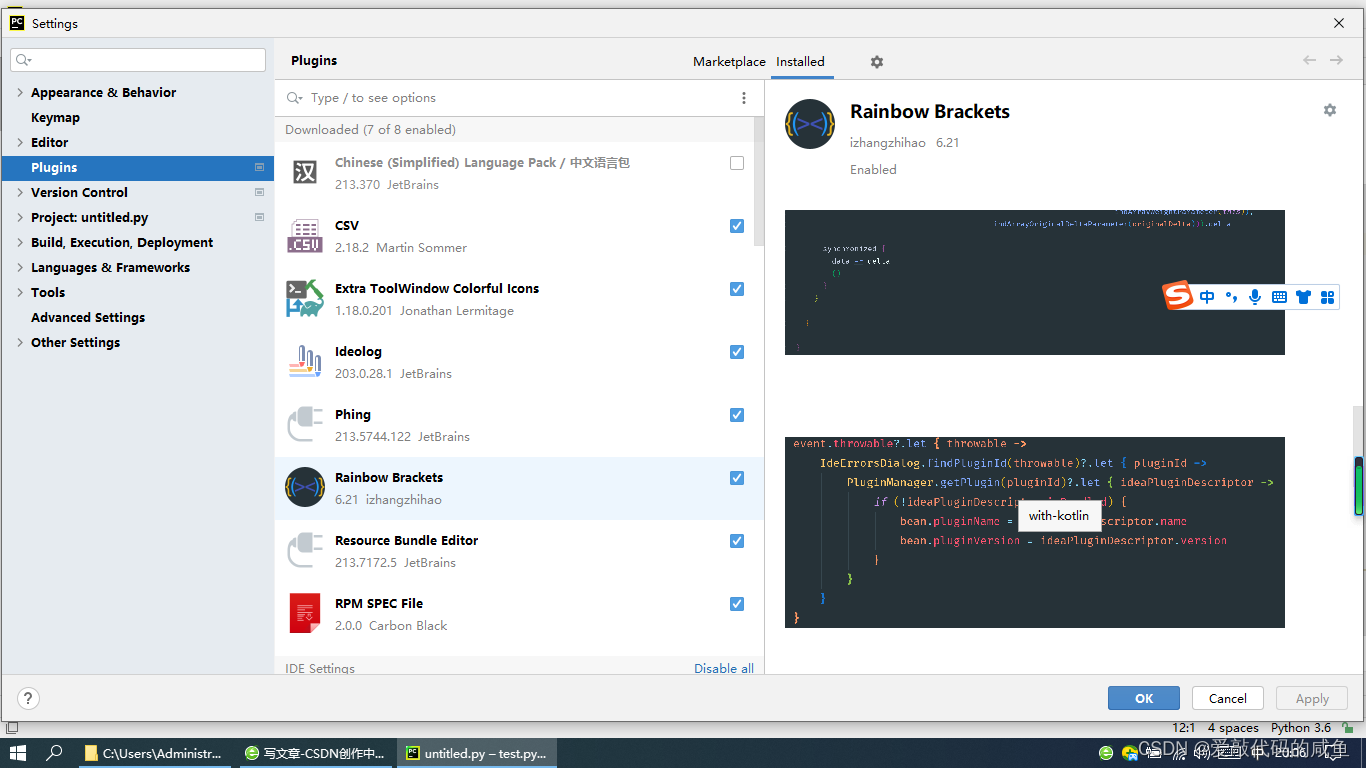This screenshot has width=1366, height=768.
Task: Click the project-level icon on Version Control row
Action: click(260, 192)
